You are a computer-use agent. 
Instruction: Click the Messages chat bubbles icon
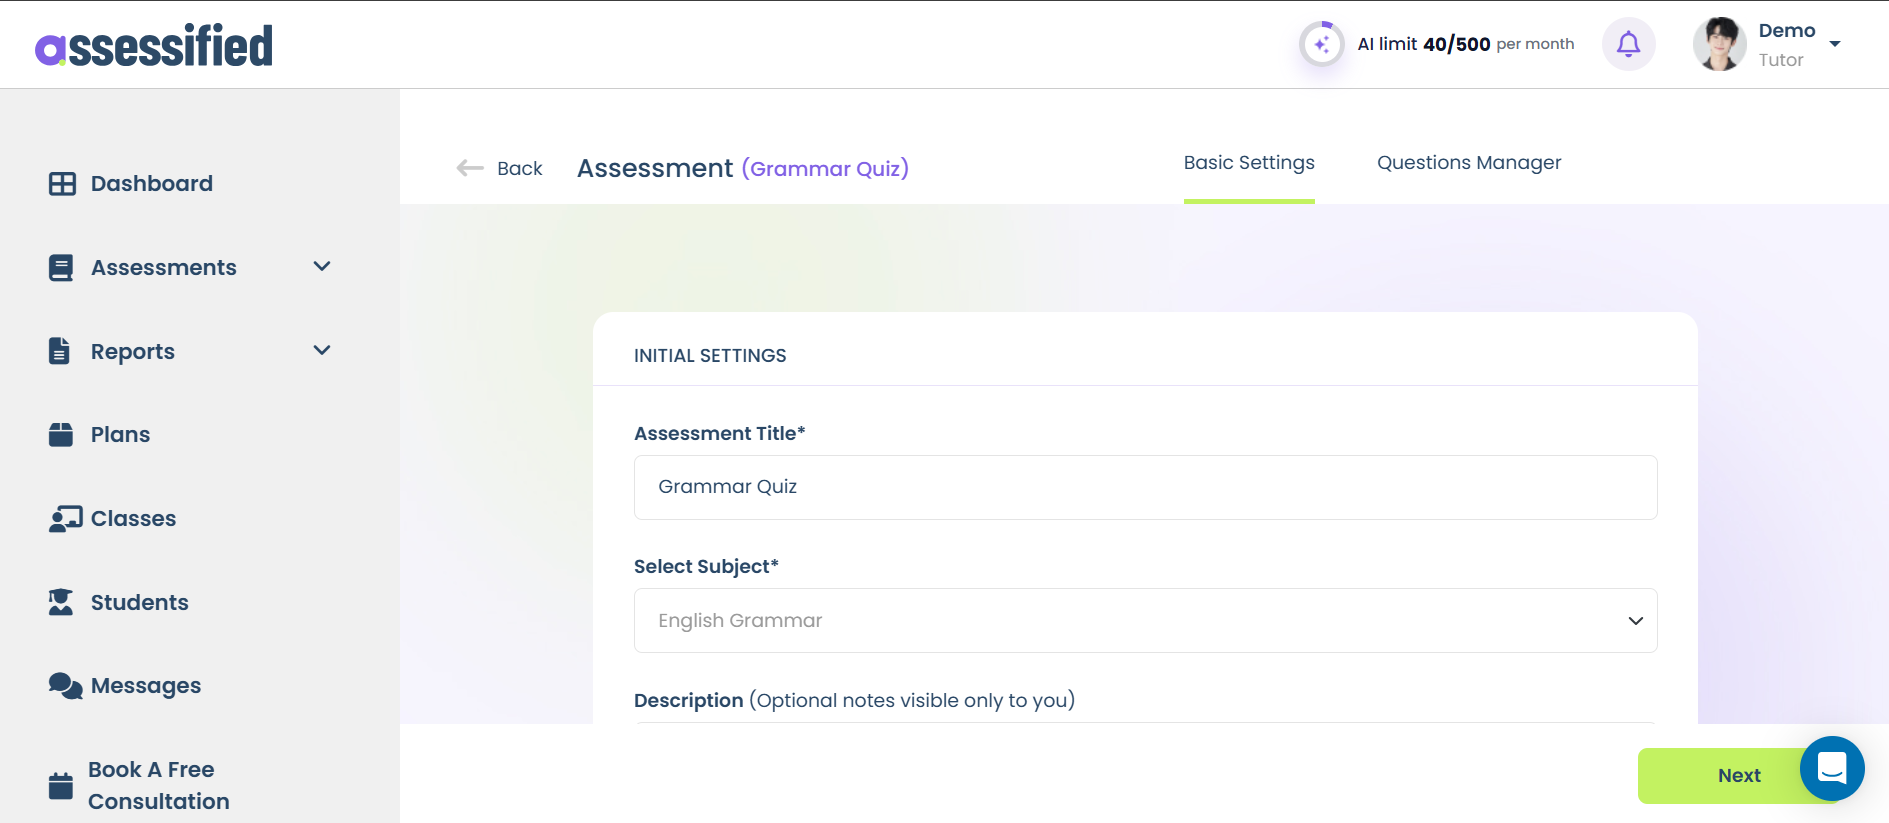(x=65, y=686)
